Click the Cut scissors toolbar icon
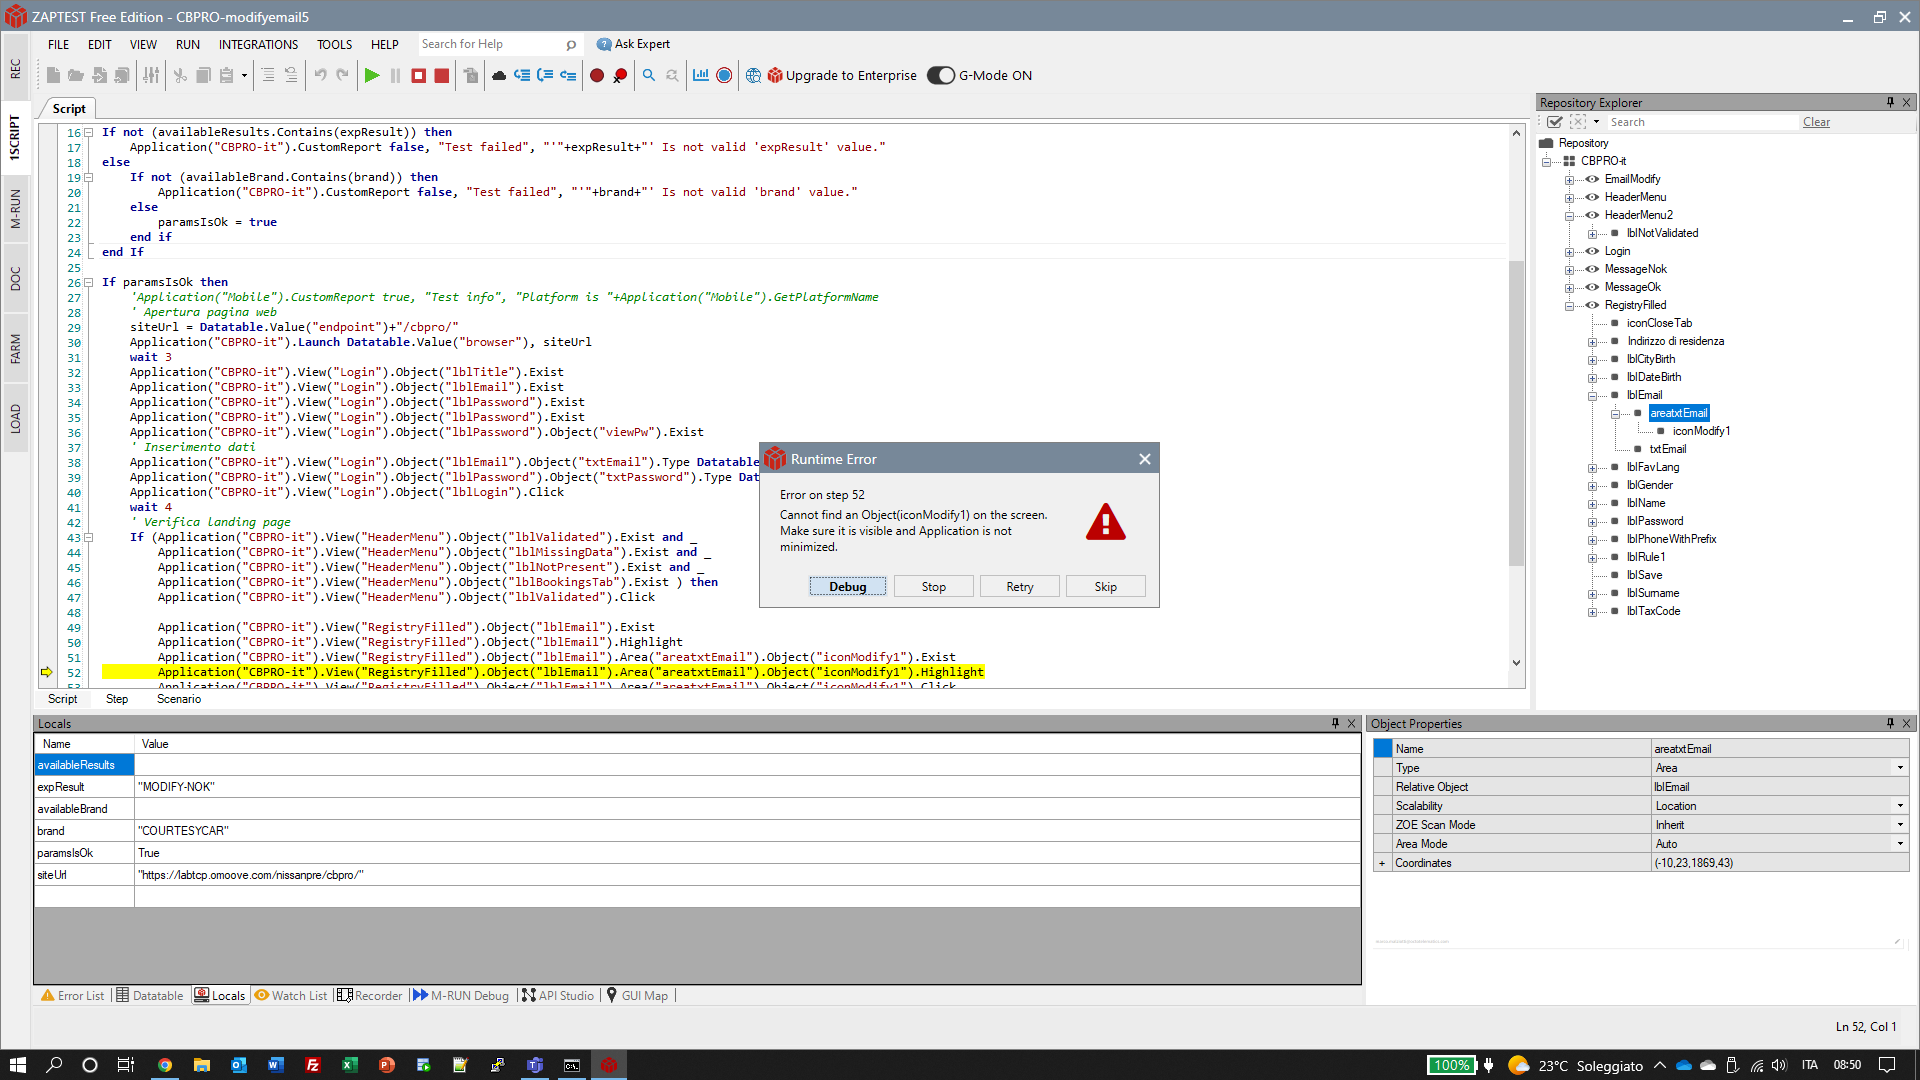 tap(180, 75)
